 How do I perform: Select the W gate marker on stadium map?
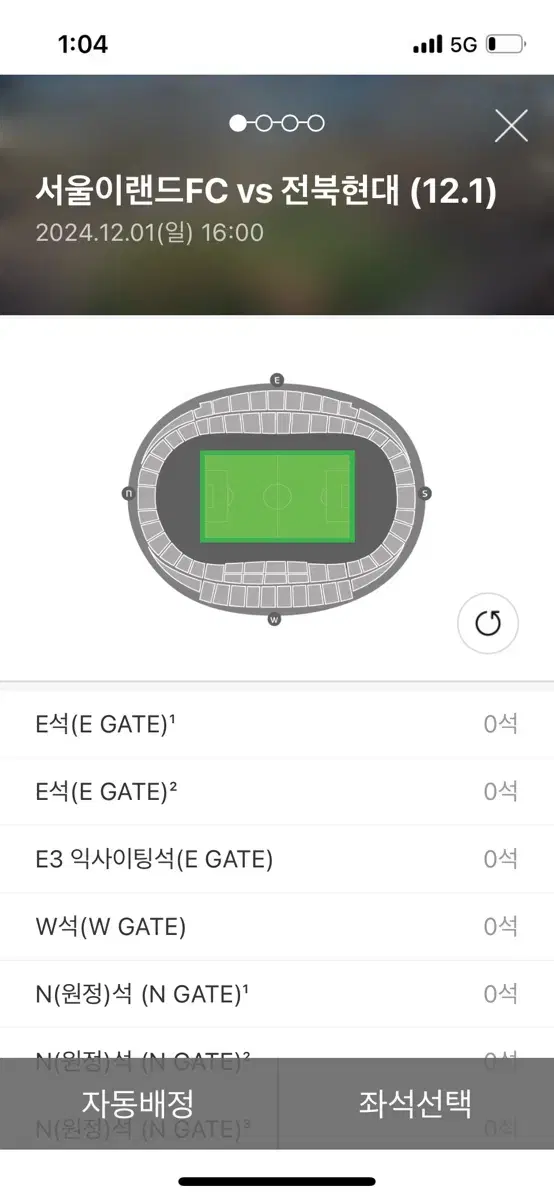click(274, 620)
